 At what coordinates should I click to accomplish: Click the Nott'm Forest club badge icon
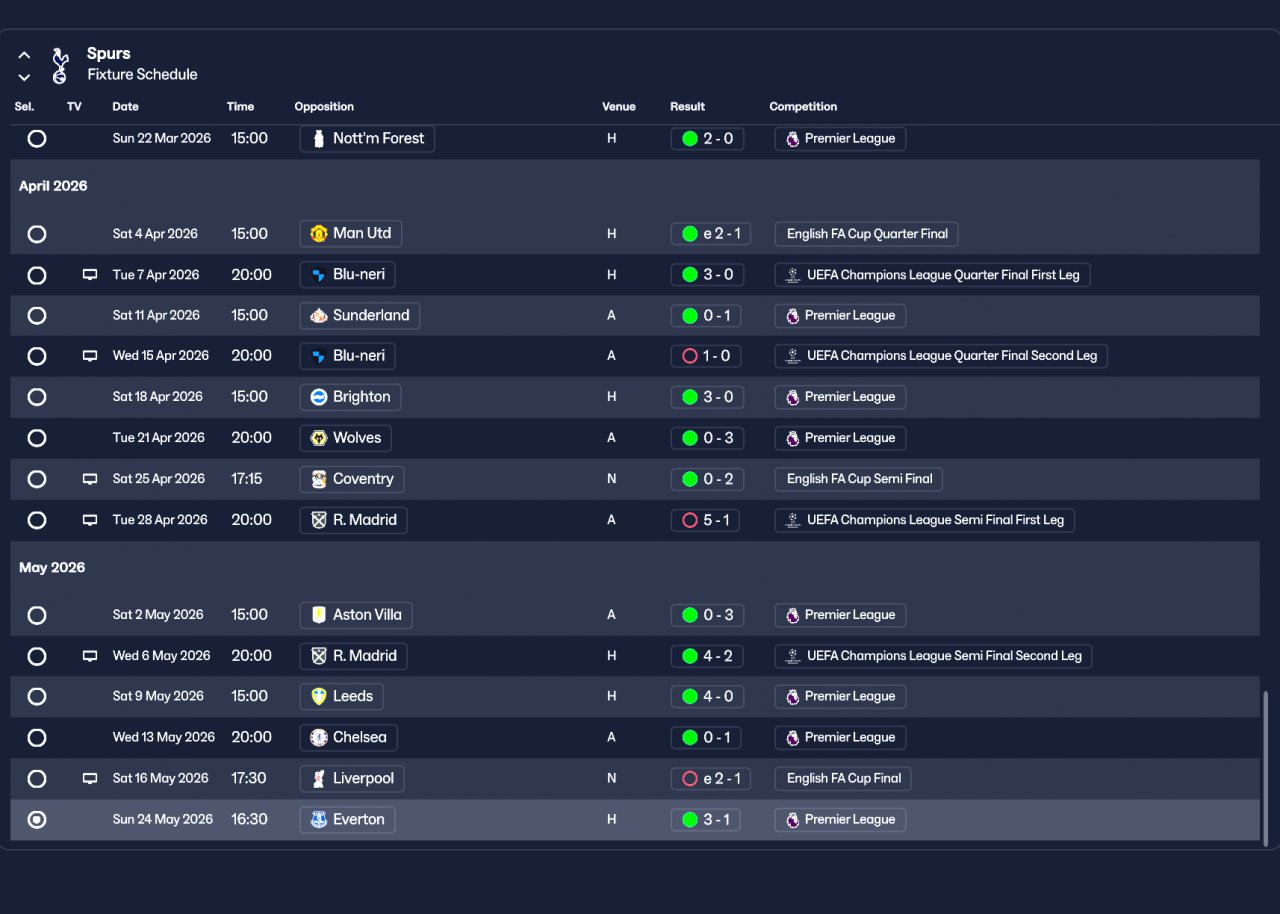(x=319, y=139)
